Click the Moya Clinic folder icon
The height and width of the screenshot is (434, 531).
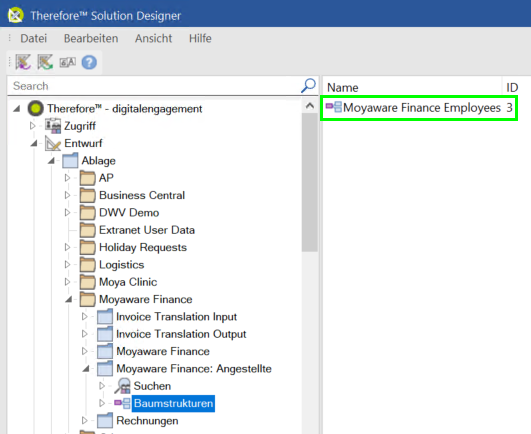tap(88, 282)
